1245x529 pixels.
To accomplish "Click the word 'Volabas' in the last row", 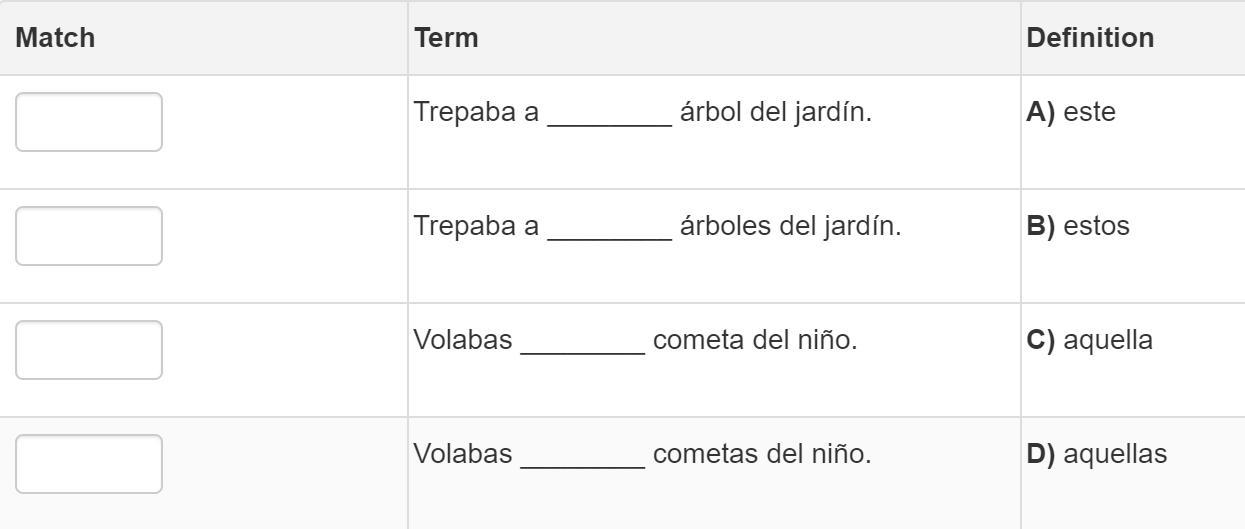I will [463, 455].
